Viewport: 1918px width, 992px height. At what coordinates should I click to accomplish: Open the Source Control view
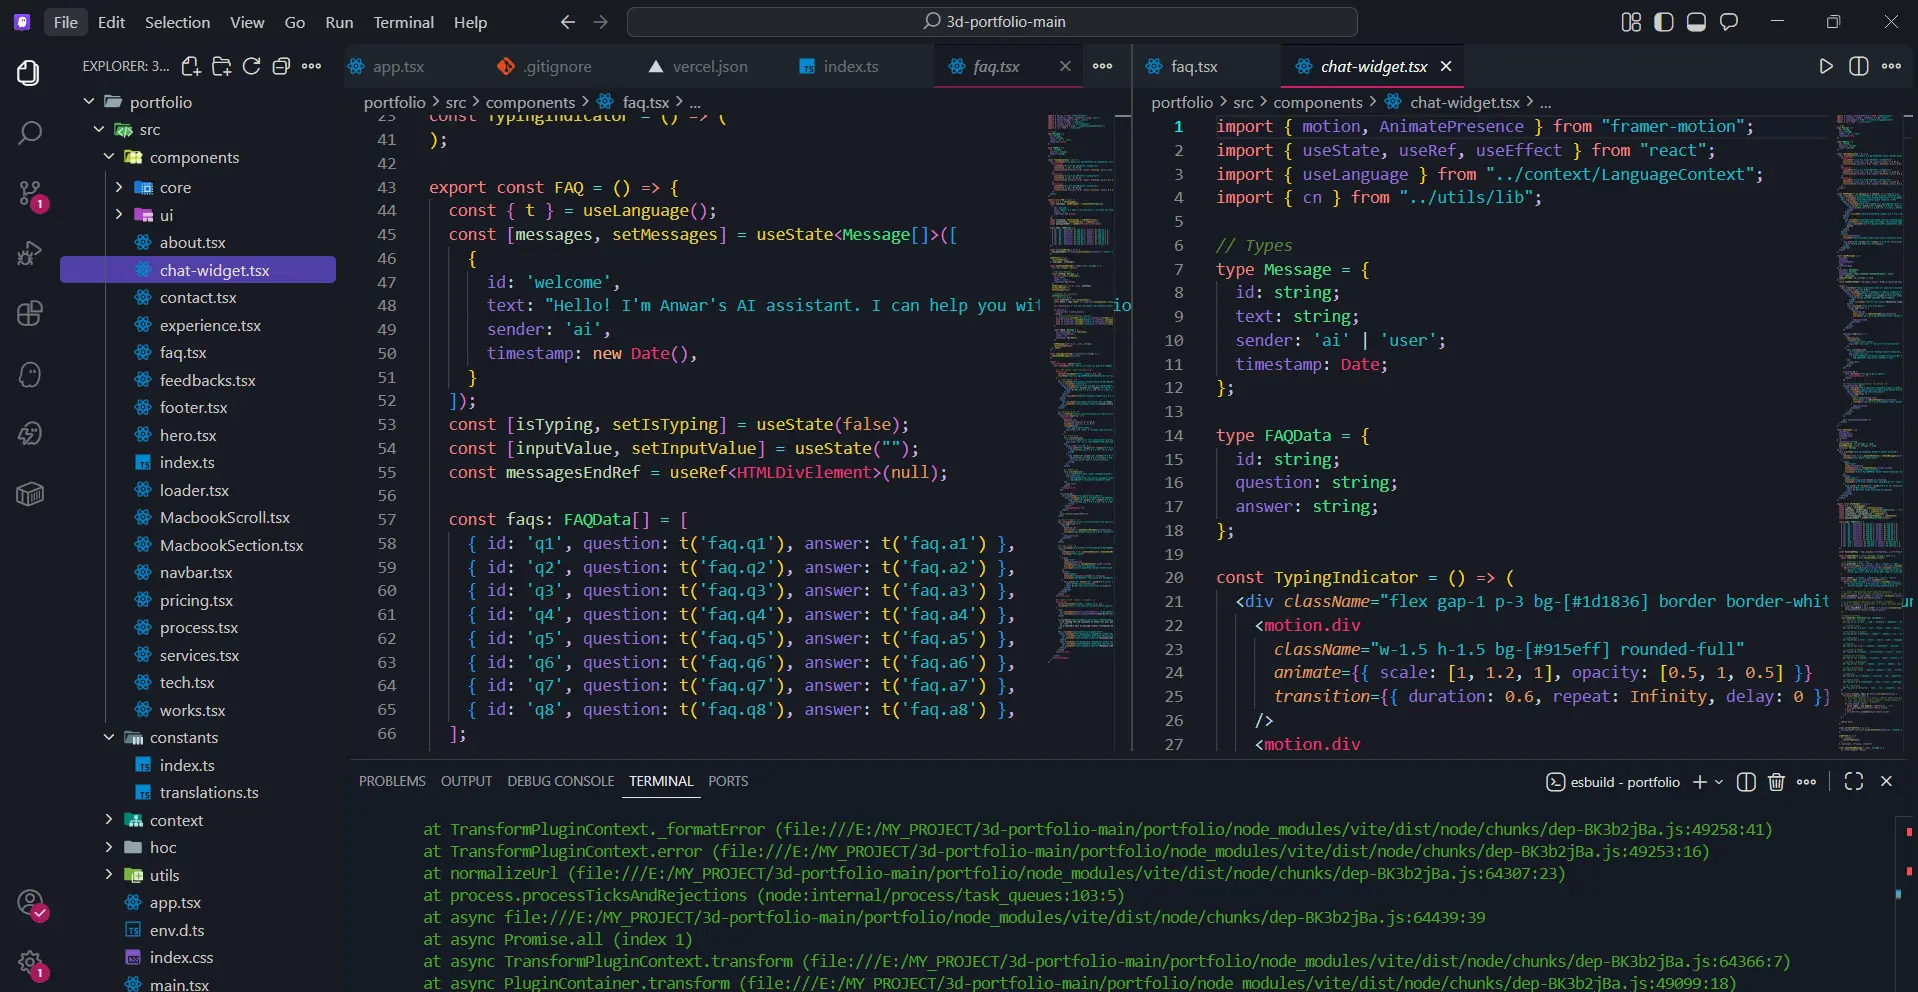(30, 193)
